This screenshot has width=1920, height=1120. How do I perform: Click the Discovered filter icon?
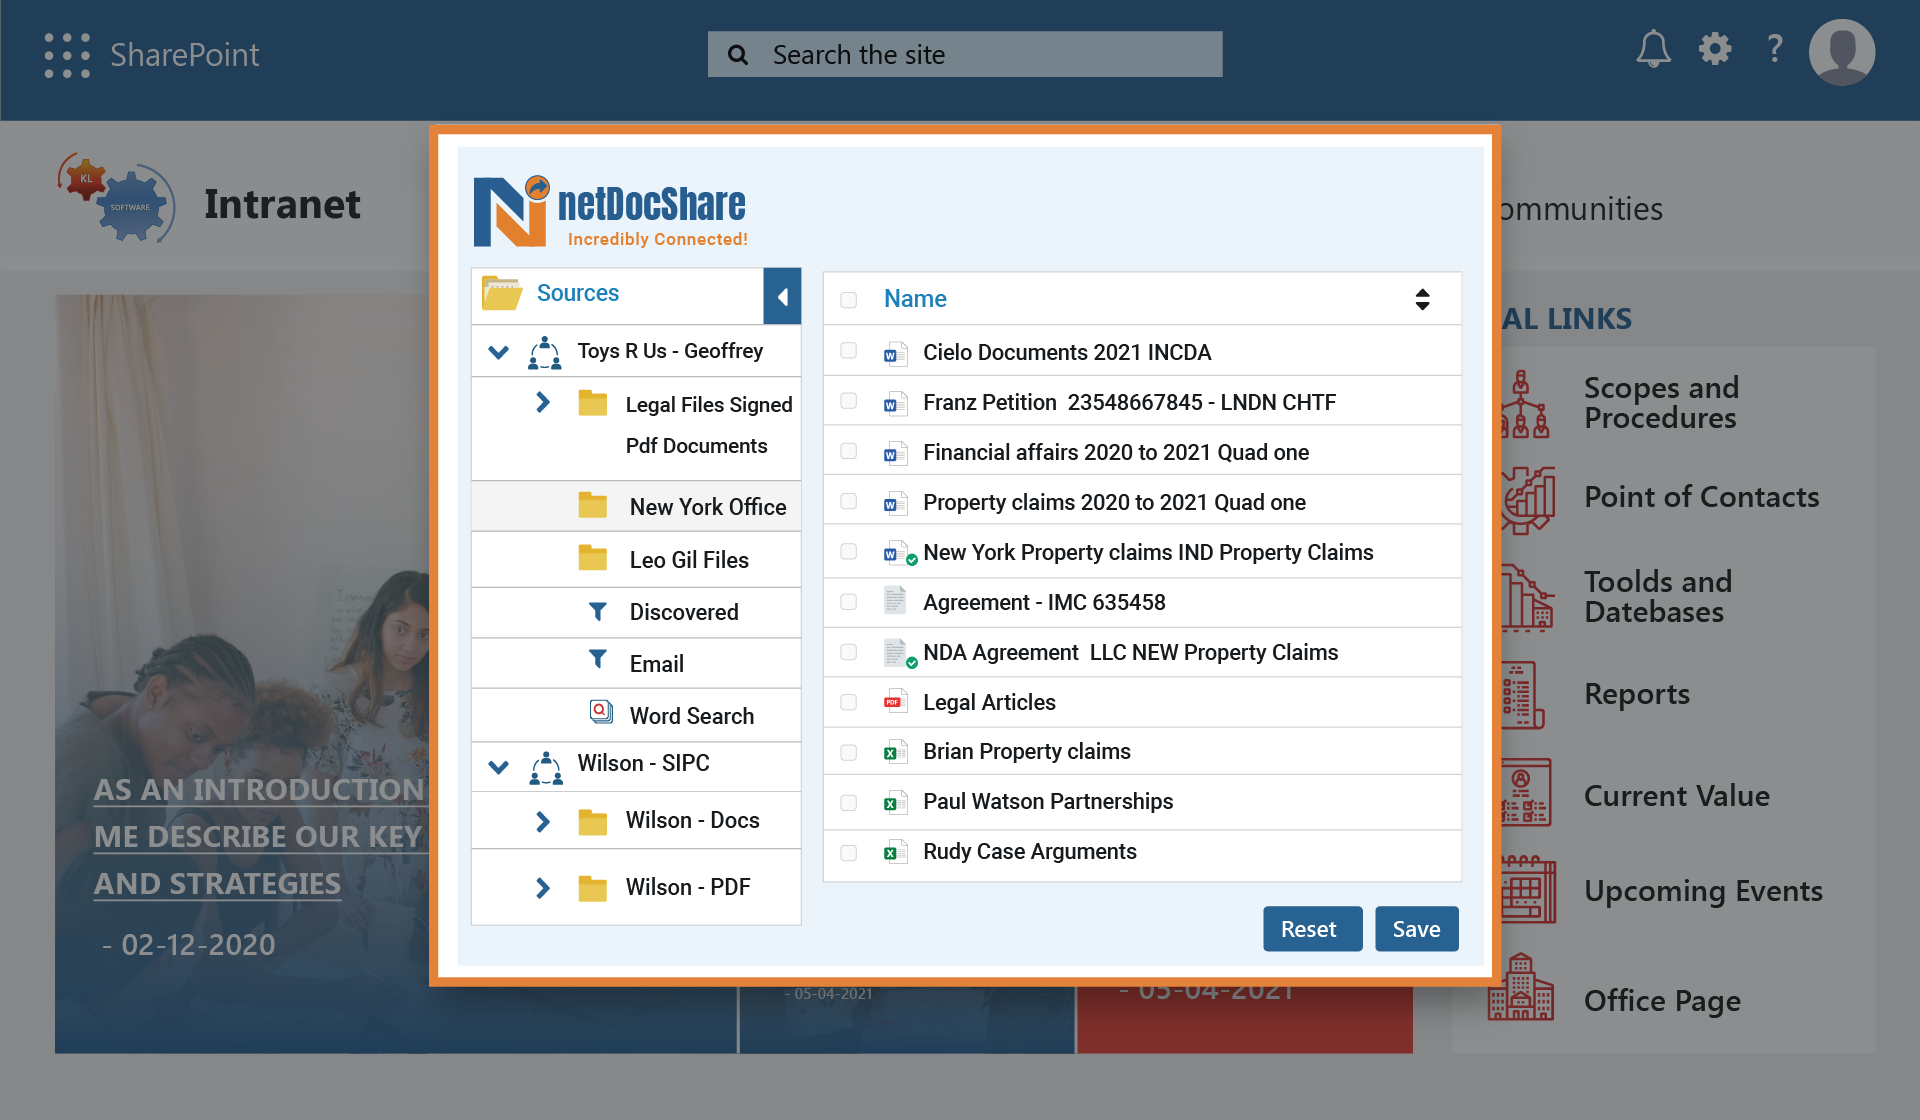pos(598,610)
